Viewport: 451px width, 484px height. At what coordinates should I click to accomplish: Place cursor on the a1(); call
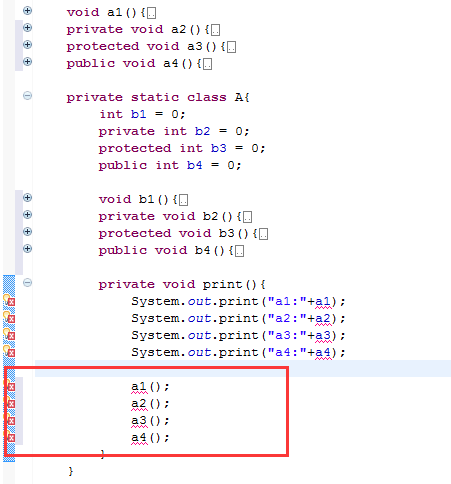(150, 387)
